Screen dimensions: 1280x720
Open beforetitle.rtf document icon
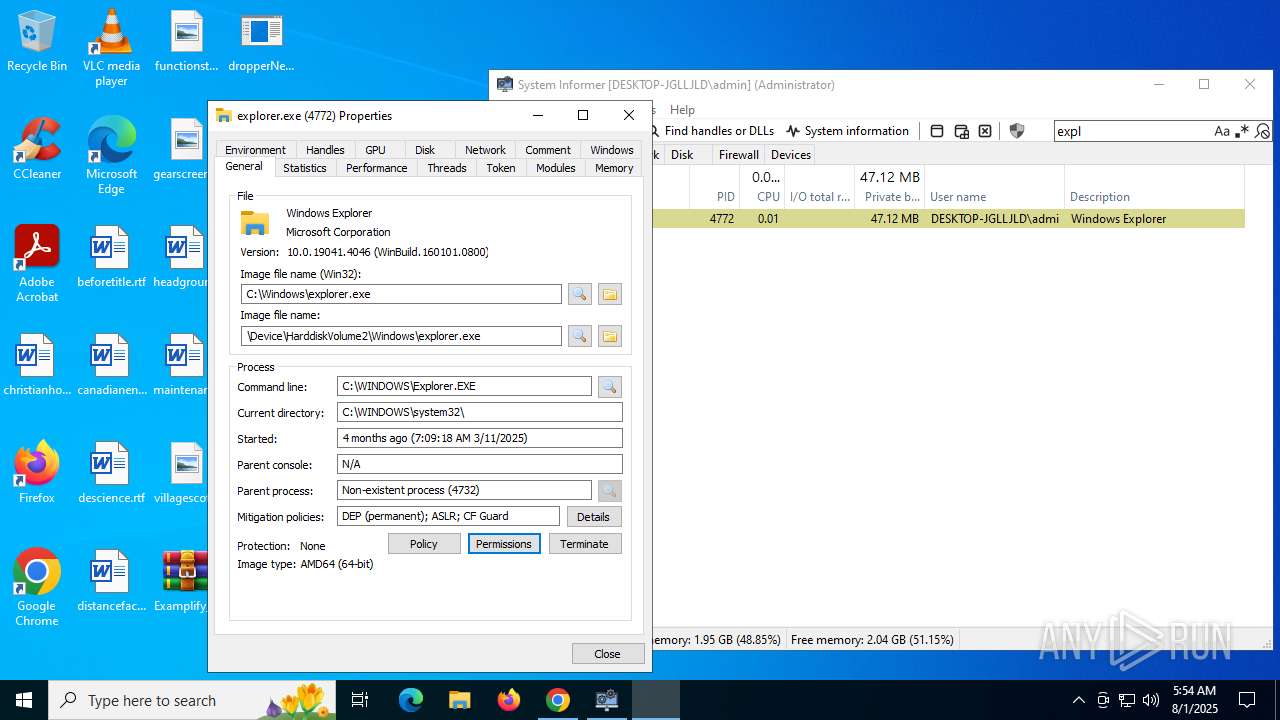(111, 258)
